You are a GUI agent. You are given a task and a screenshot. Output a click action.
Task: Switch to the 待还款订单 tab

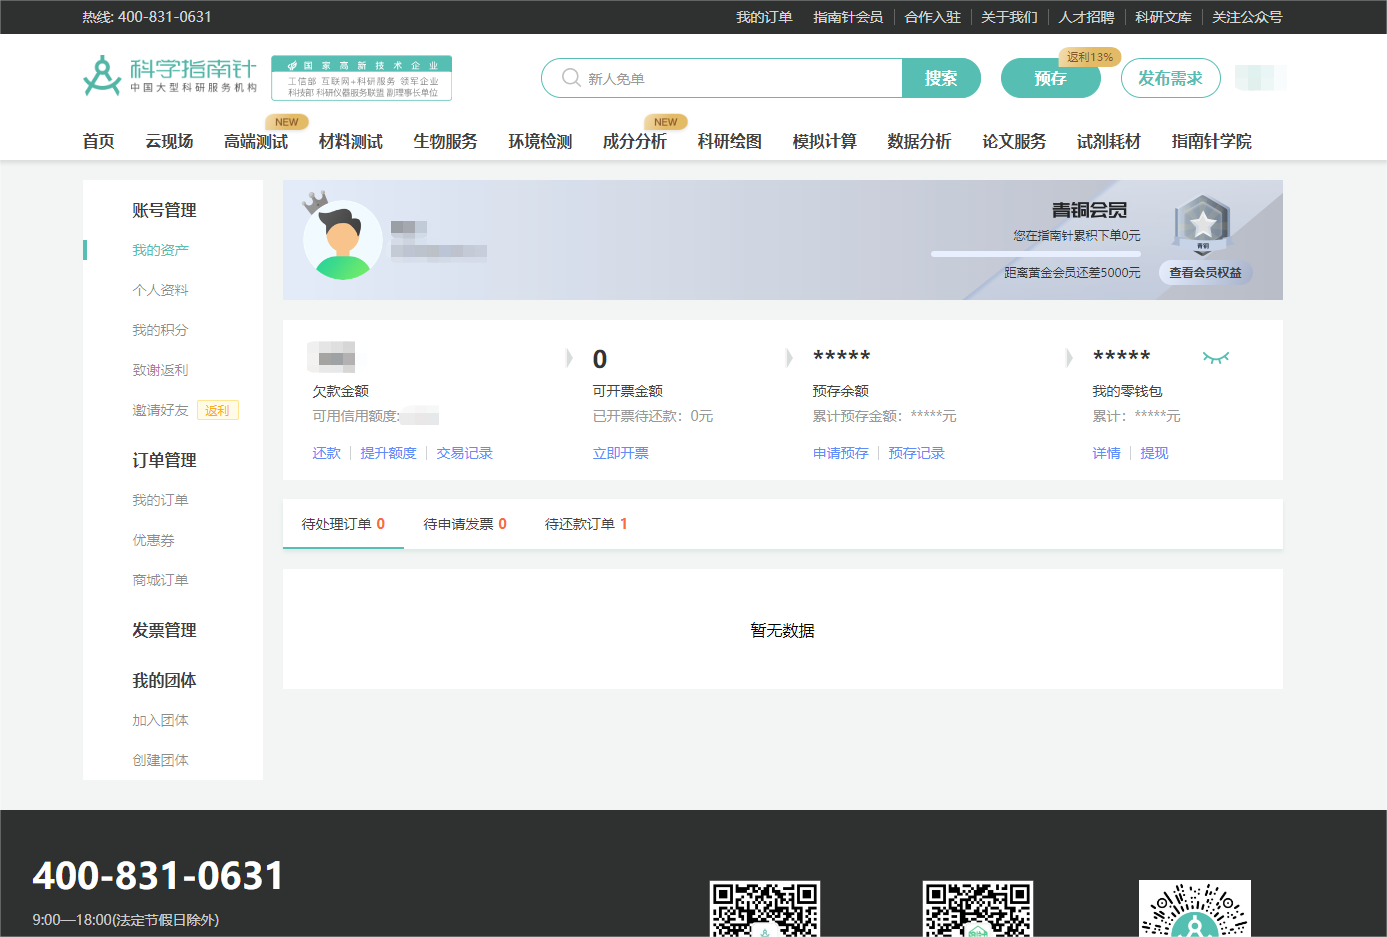(x=586, y=523)
